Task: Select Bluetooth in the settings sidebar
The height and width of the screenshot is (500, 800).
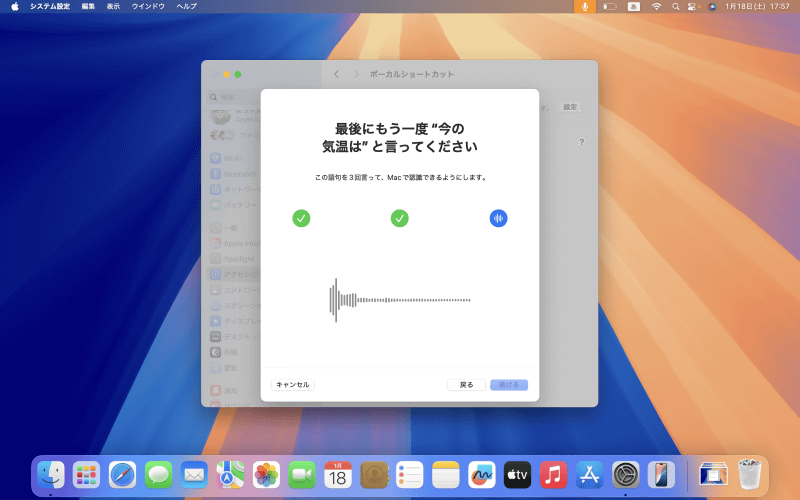Action: (x=234, y=174)
